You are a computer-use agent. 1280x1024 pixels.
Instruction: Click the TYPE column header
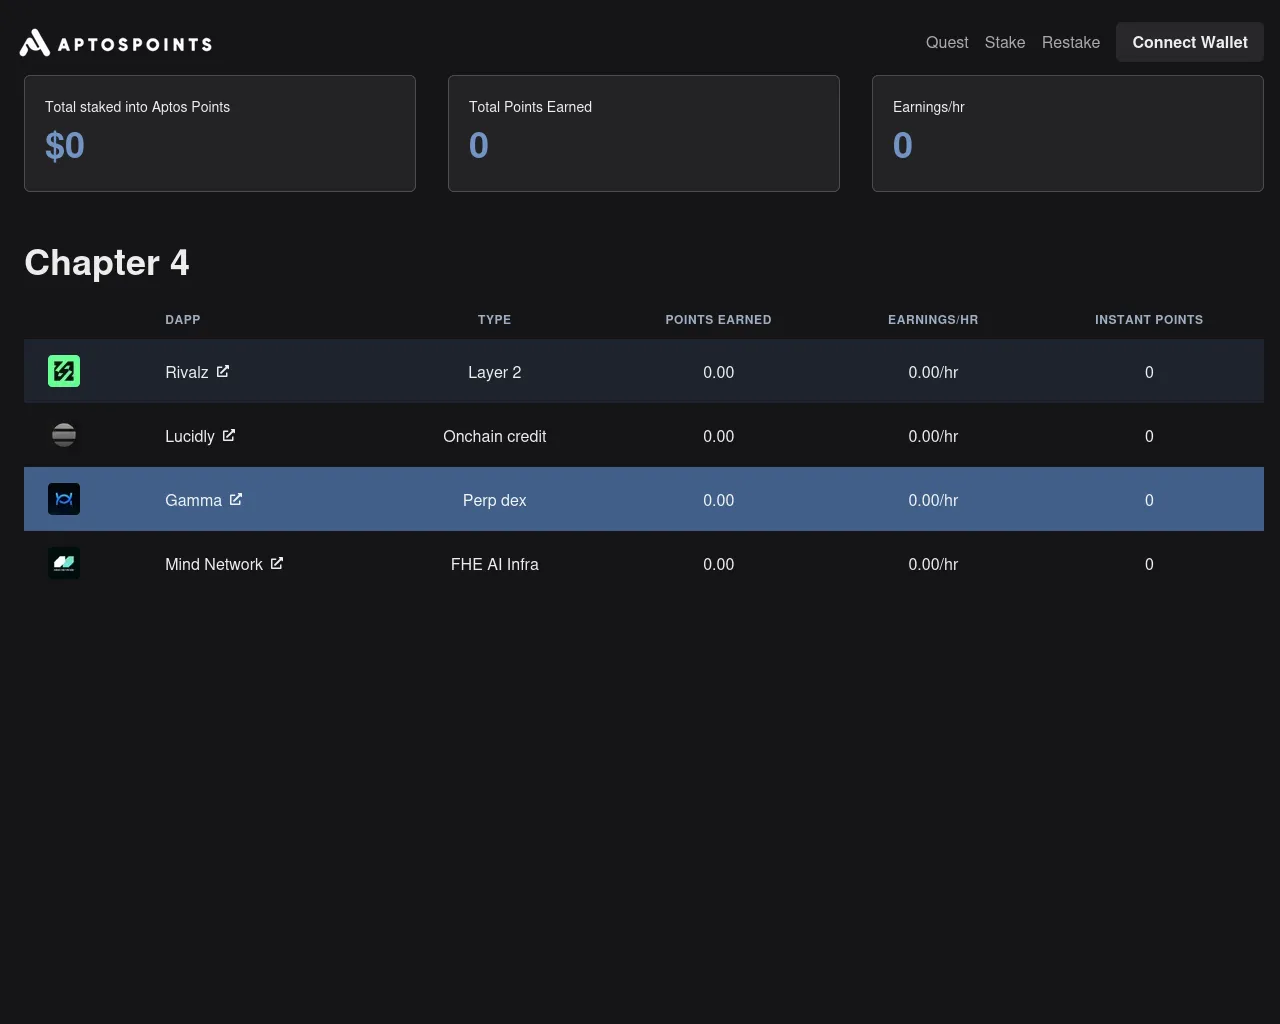click(x=494, y=320)
